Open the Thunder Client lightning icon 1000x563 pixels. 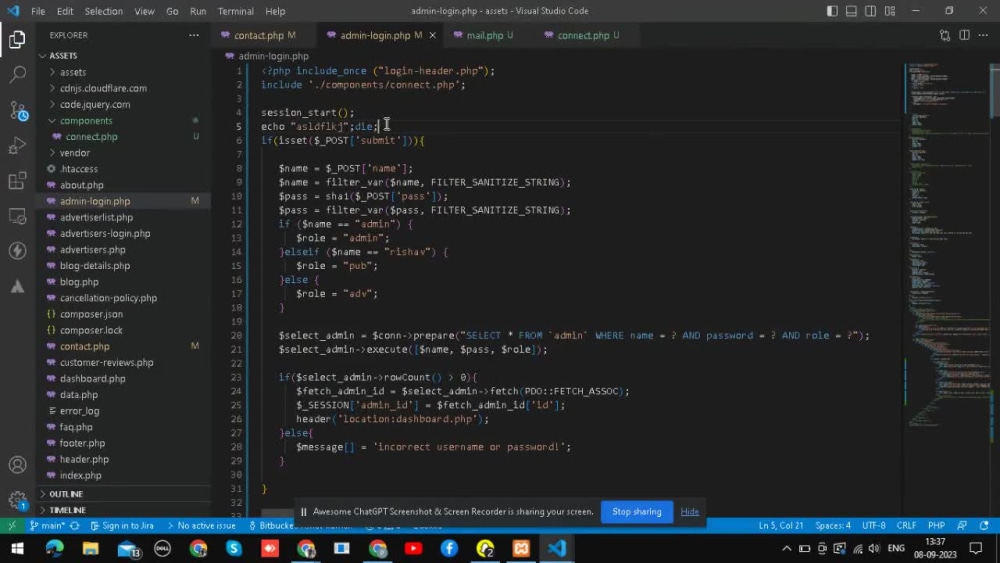click(x=17, y=251)
